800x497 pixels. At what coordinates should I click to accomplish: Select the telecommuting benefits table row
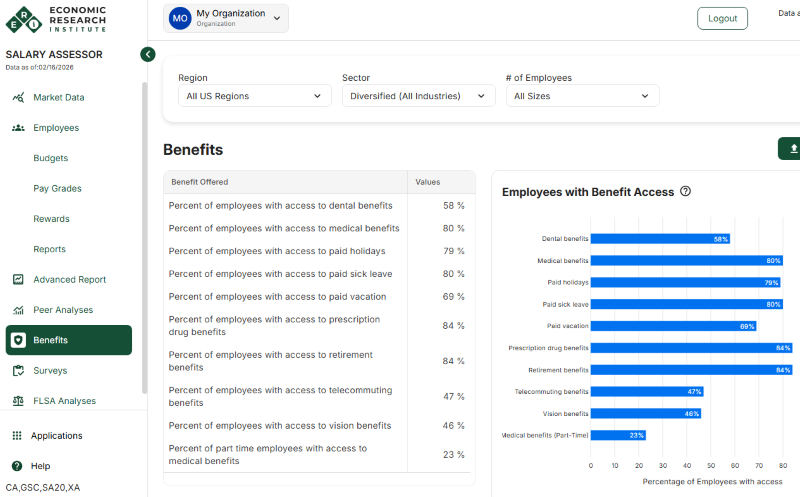pos(319,396)
